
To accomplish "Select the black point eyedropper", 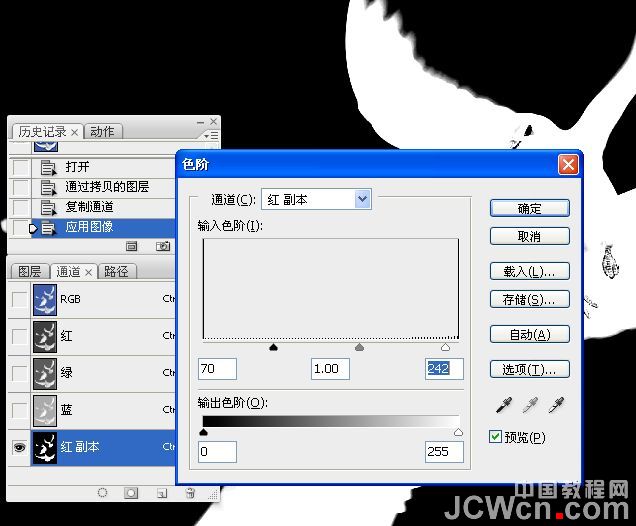I will pyautogui.click(x=504, y=405).
